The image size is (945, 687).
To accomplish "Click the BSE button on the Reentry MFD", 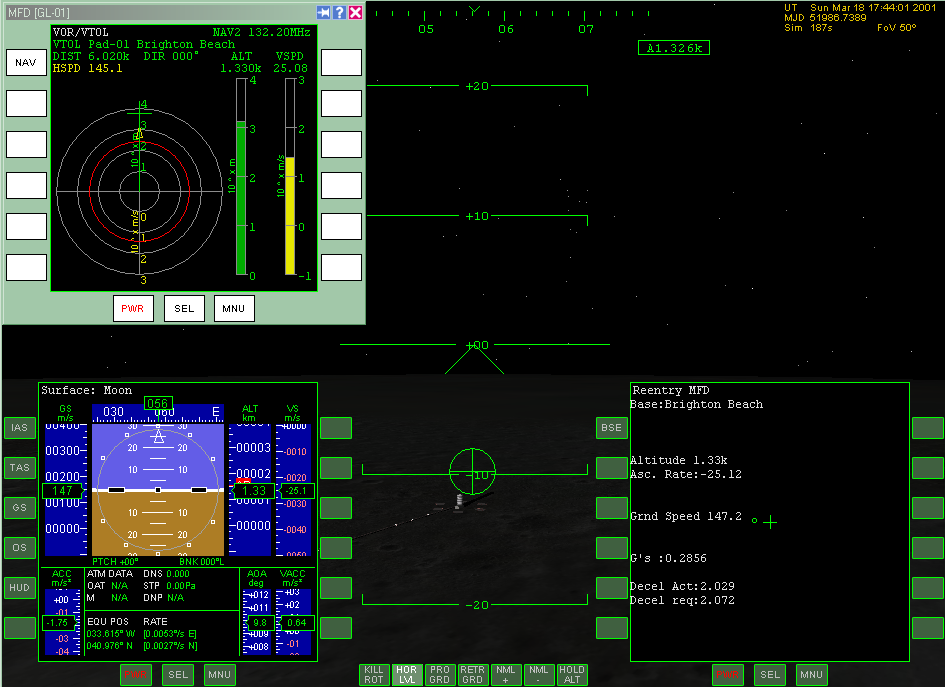I will 612,428.
